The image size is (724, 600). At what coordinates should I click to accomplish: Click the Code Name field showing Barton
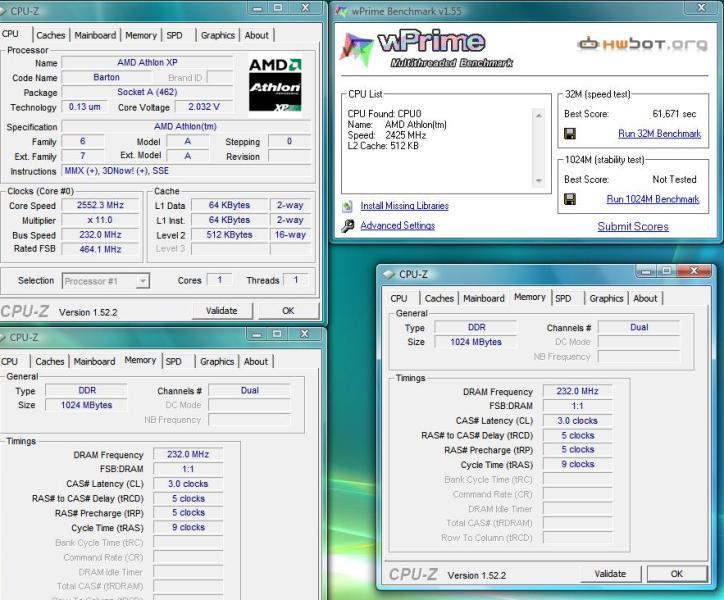point(107,77)
